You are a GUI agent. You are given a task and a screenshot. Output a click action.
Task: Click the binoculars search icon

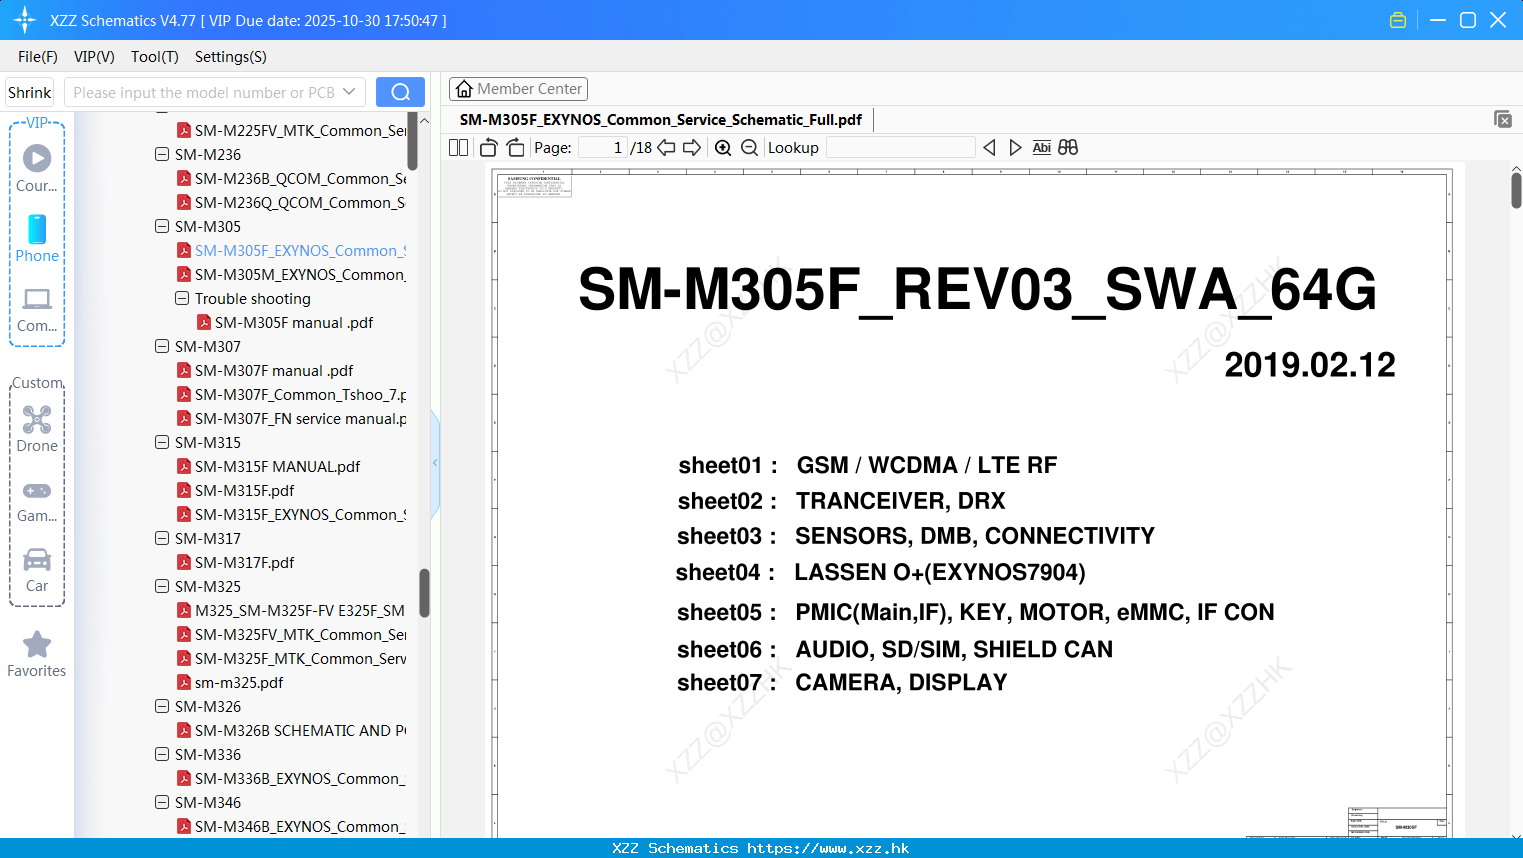click(x=1068, y=147)
